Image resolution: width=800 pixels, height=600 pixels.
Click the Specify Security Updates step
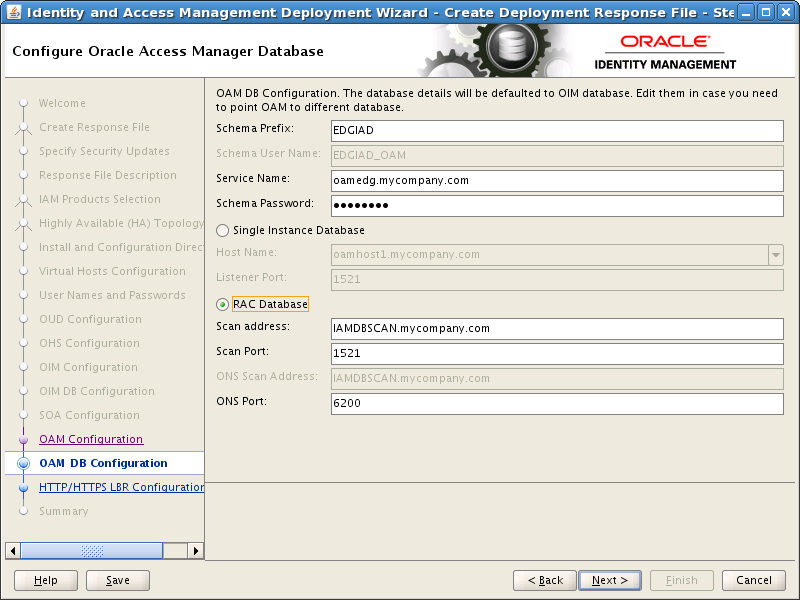104,152
